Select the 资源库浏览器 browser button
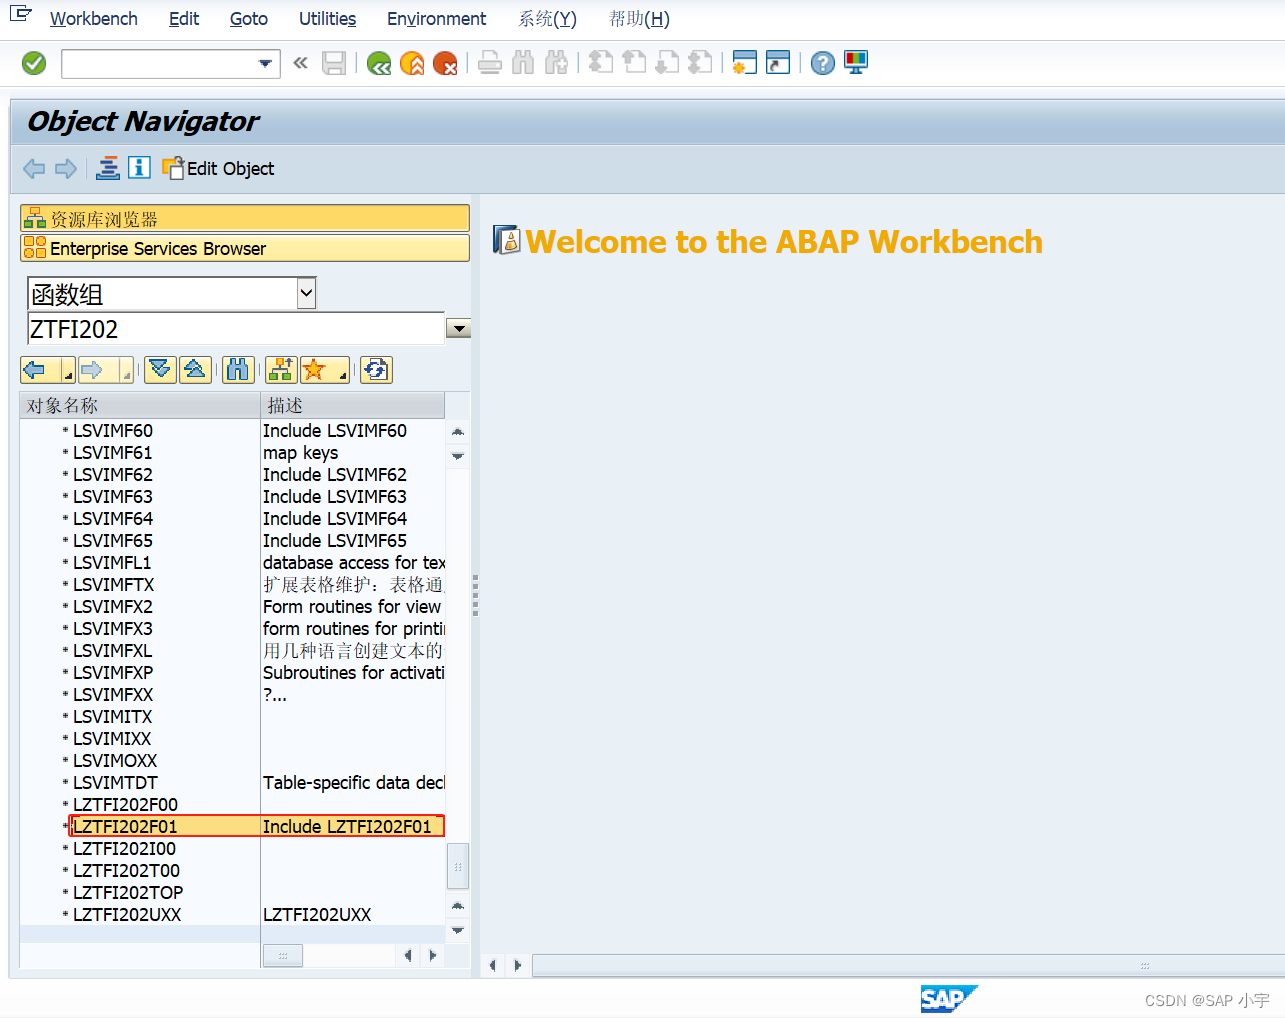The width and height of the screenshot is (1285, 1018). coord(245,219)
